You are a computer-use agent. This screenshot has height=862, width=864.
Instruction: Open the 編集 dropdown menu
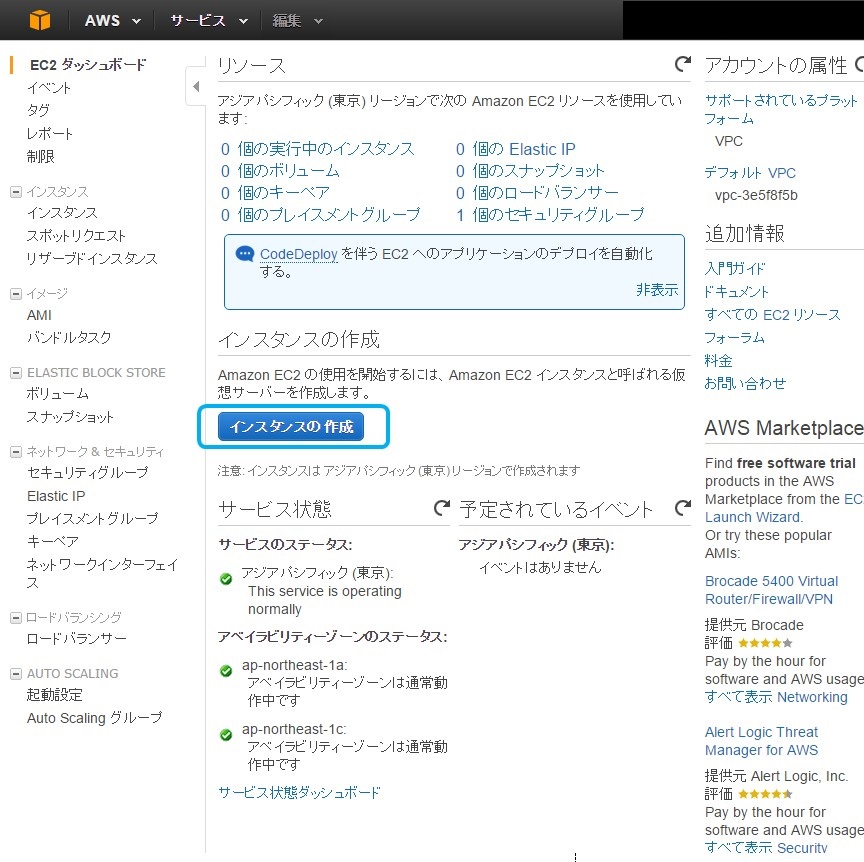coord(298,21)
